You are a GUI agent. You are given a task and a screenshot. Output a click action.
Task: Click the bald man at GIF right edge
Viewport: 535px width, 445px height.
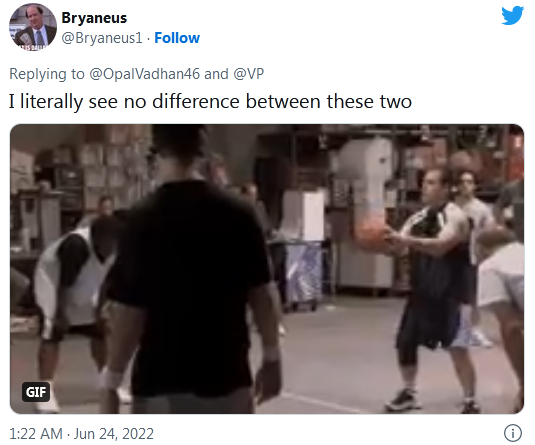502,307
